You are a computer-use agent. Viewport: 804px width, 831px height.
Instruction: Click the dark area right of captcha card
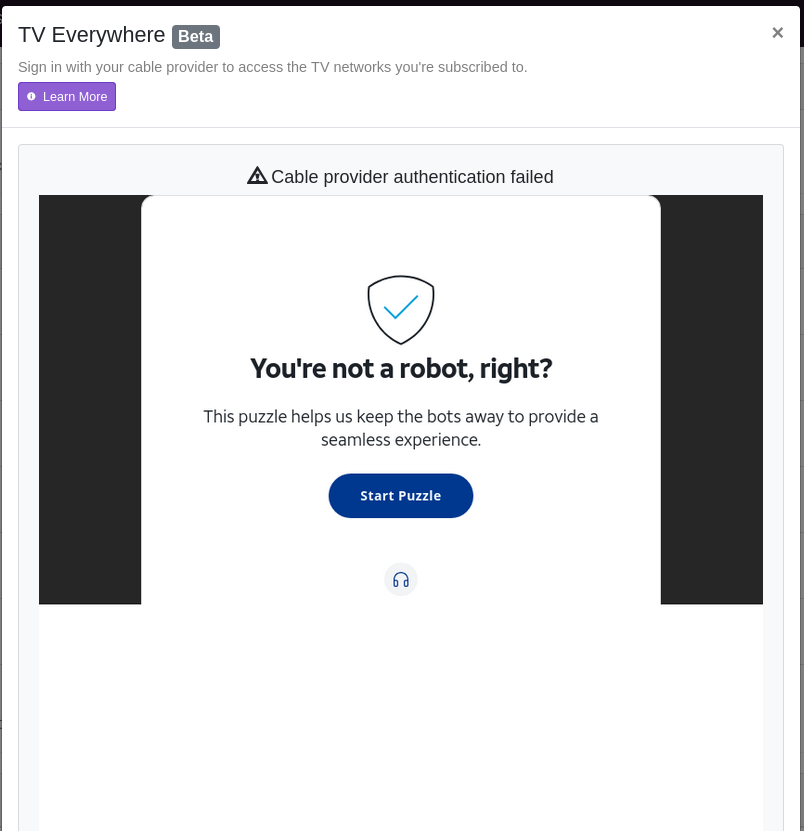pyautogui.click(x=711, y=400)
